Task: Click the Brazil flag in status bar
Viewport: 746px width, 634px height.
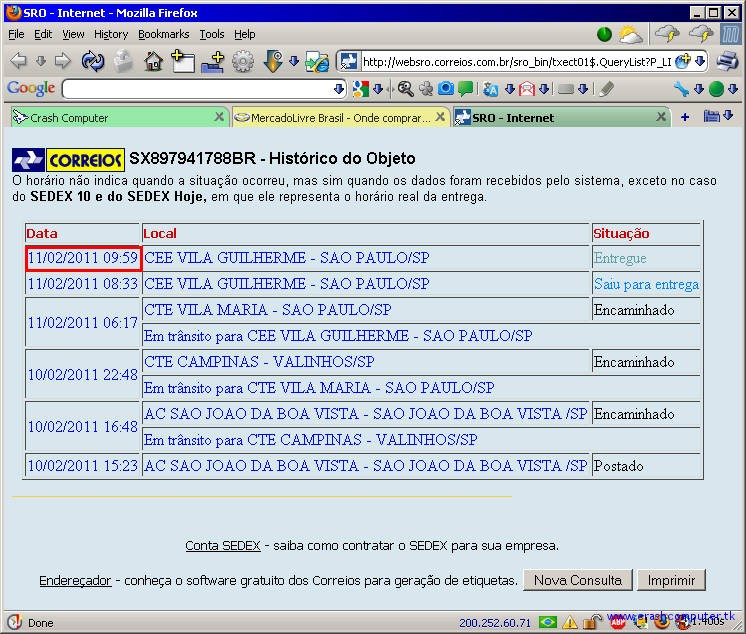Action: click(x=548, y=622)
